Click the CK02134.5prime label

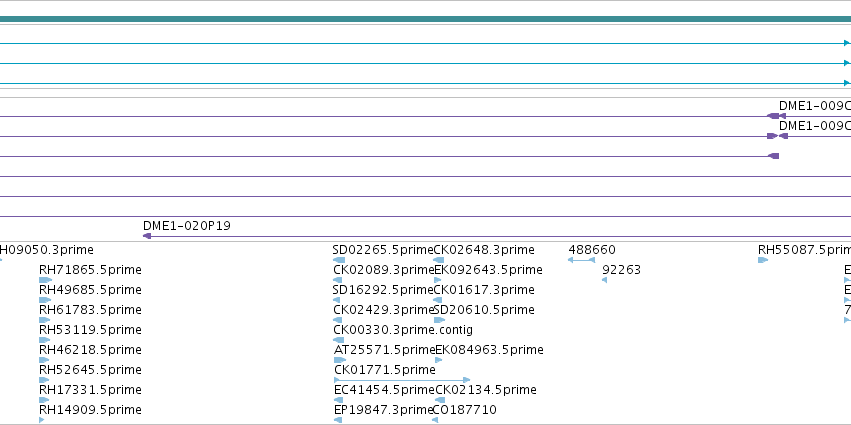[486, 390]
